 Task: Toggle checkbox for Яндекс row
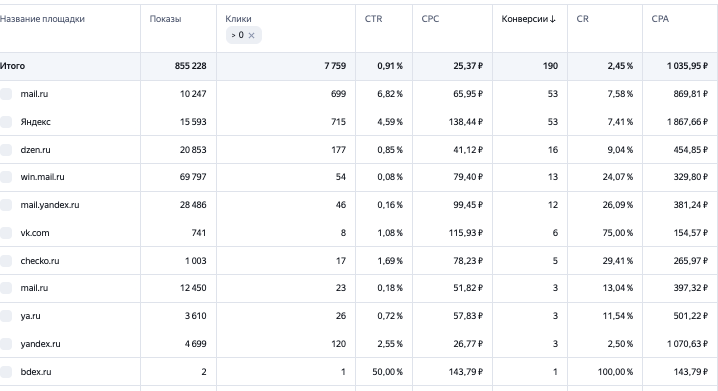click(x=6, y=122)
